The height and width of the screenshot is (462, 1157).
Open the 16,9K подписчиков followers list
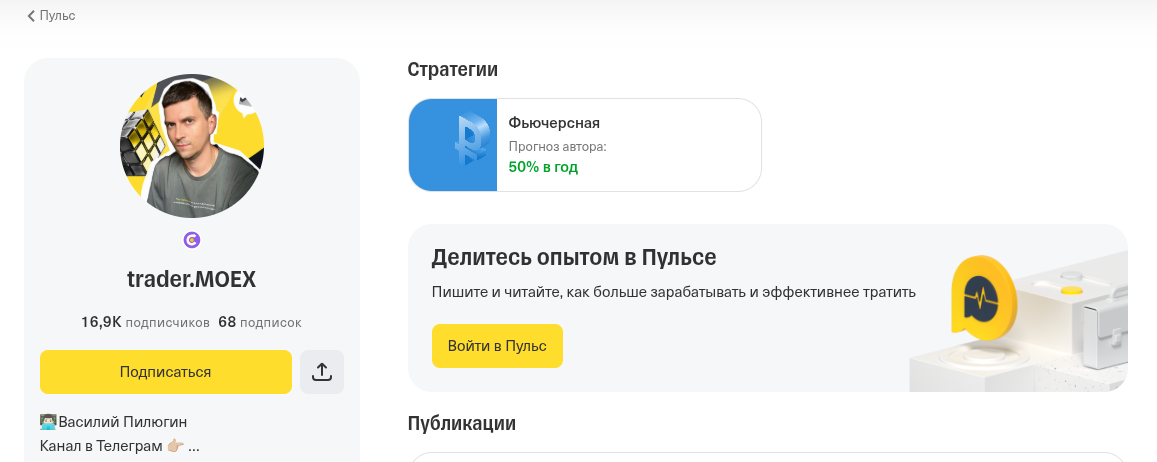pyautogui.click(x=145, y=323)
